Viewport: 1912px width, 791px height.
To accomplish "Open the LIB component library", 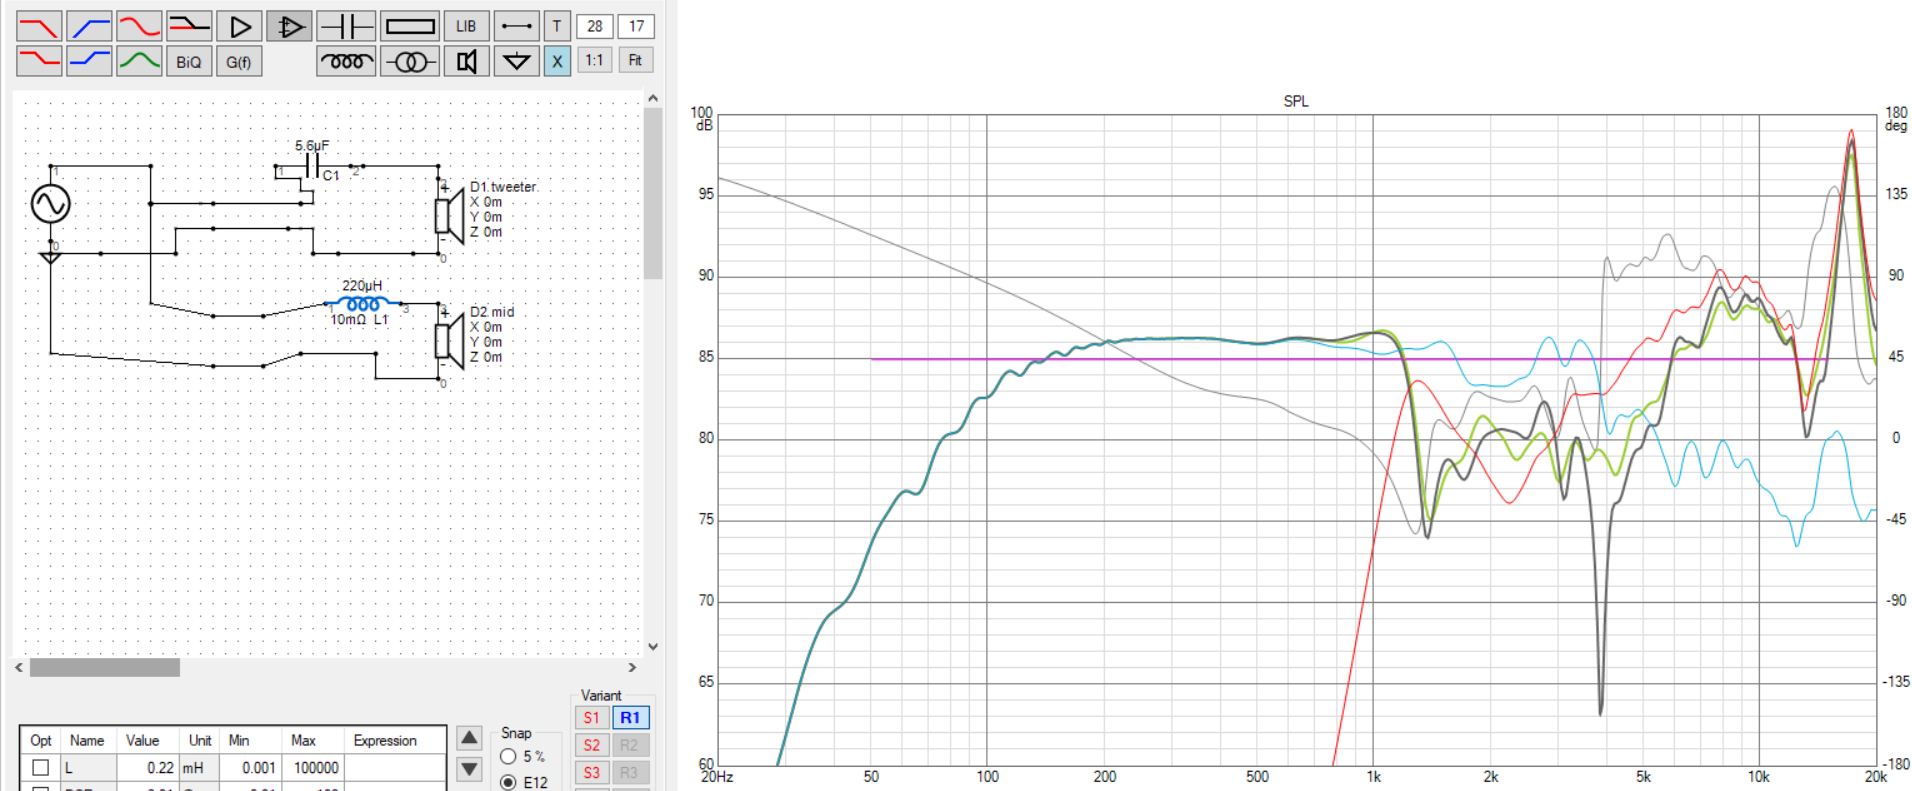I will pyautogui.click(x=467, y=26).
